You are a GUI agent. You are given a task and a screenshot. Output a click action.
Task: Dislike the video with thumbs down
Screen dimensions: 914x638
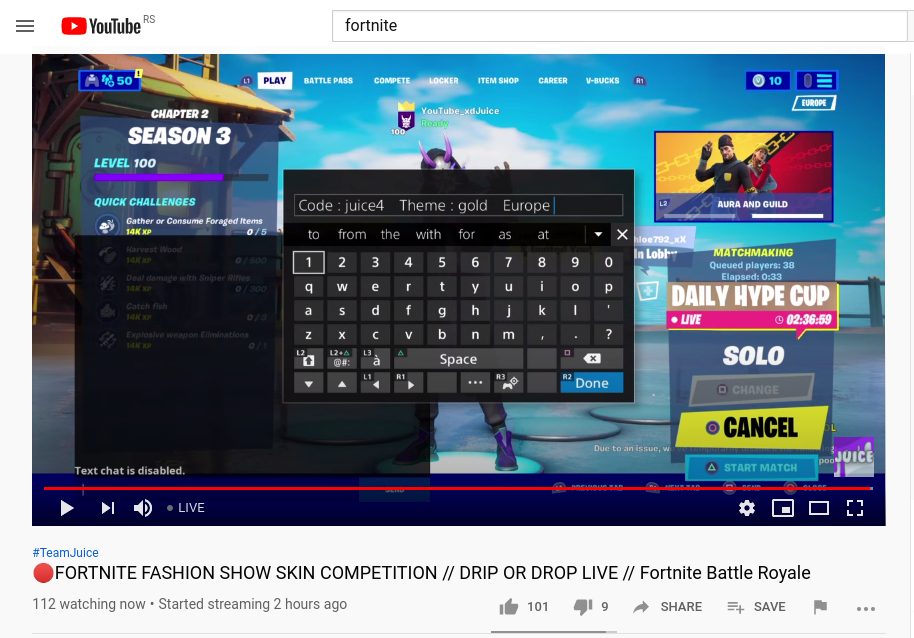pos(583,607)
